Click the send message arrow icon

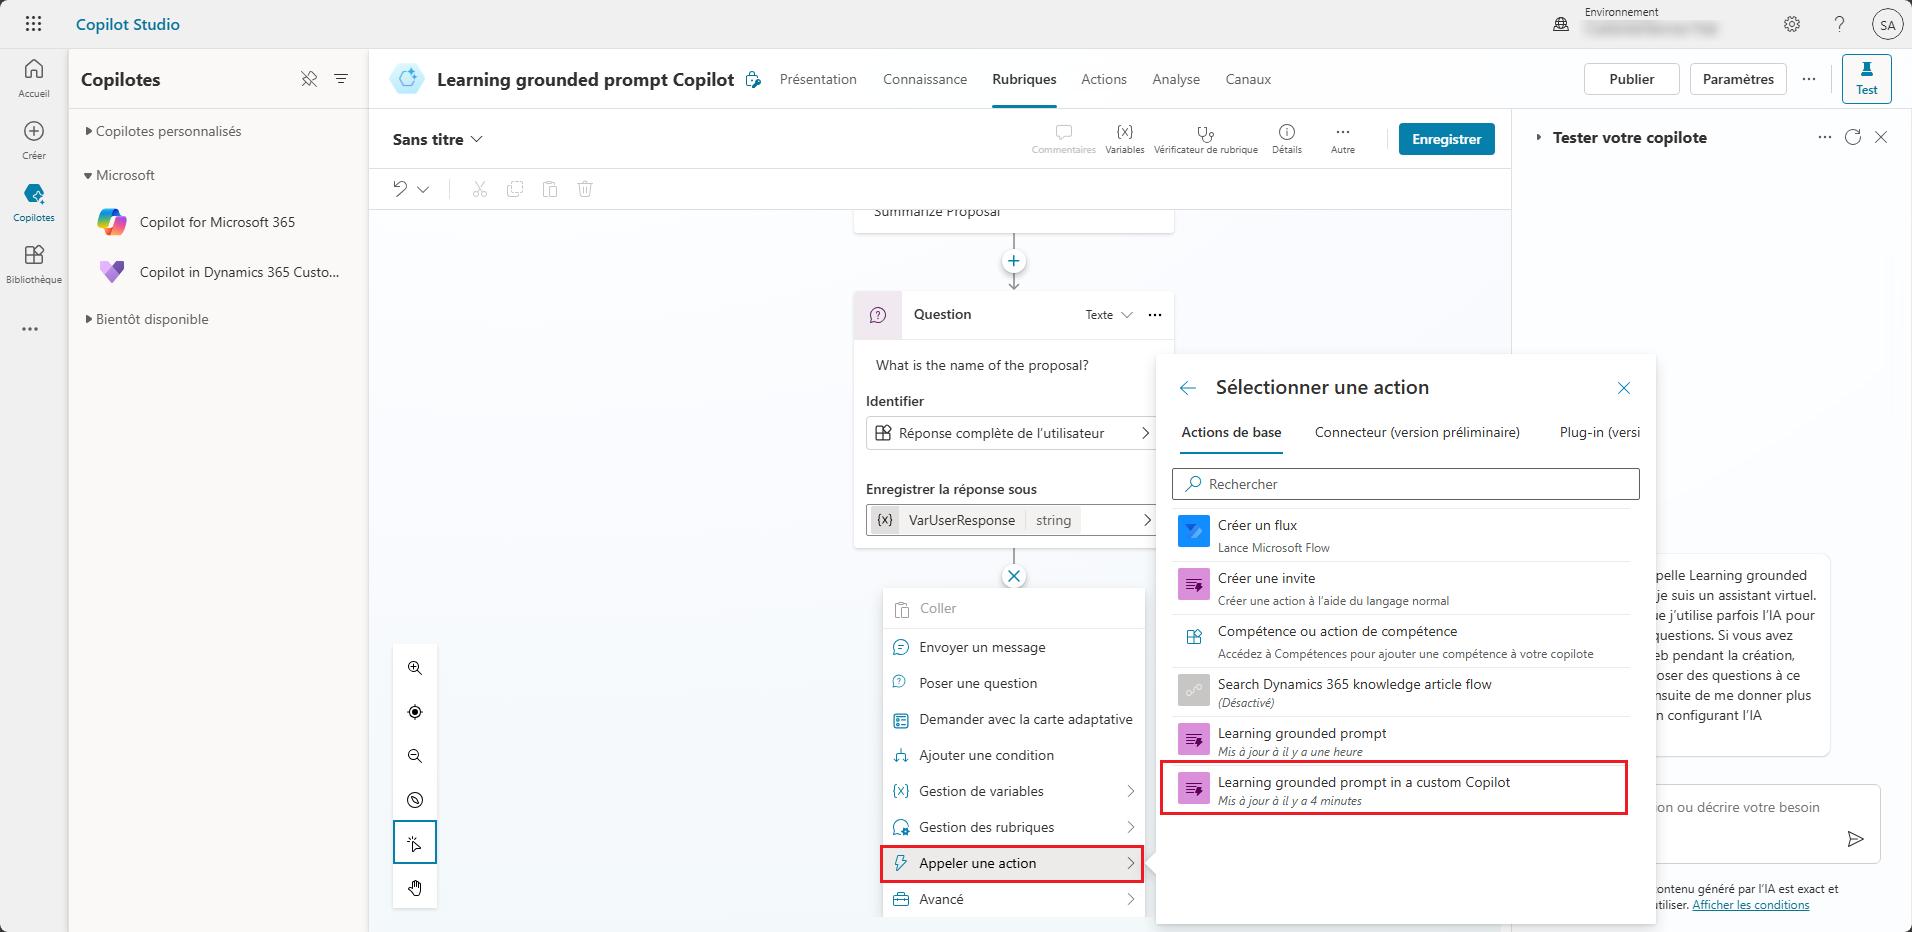tap(1855, 839)
